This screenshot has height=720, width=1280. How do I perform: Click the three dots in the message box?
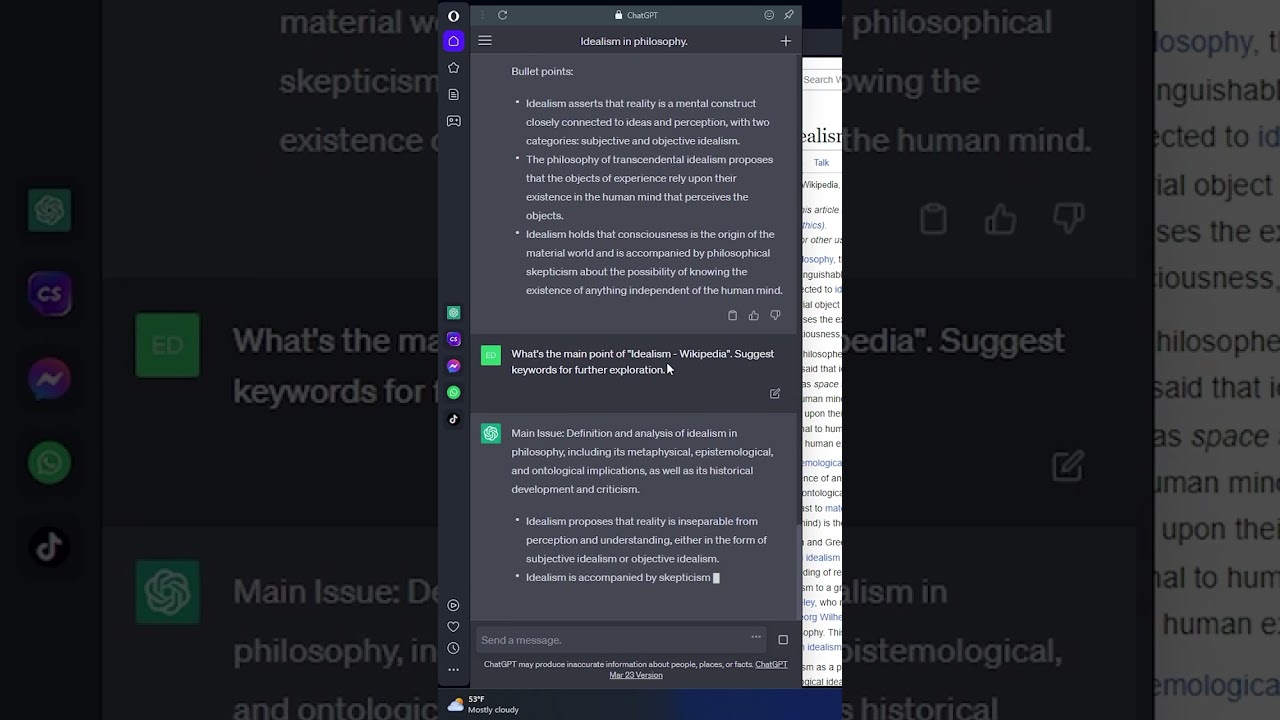click(x=756, y=637)
